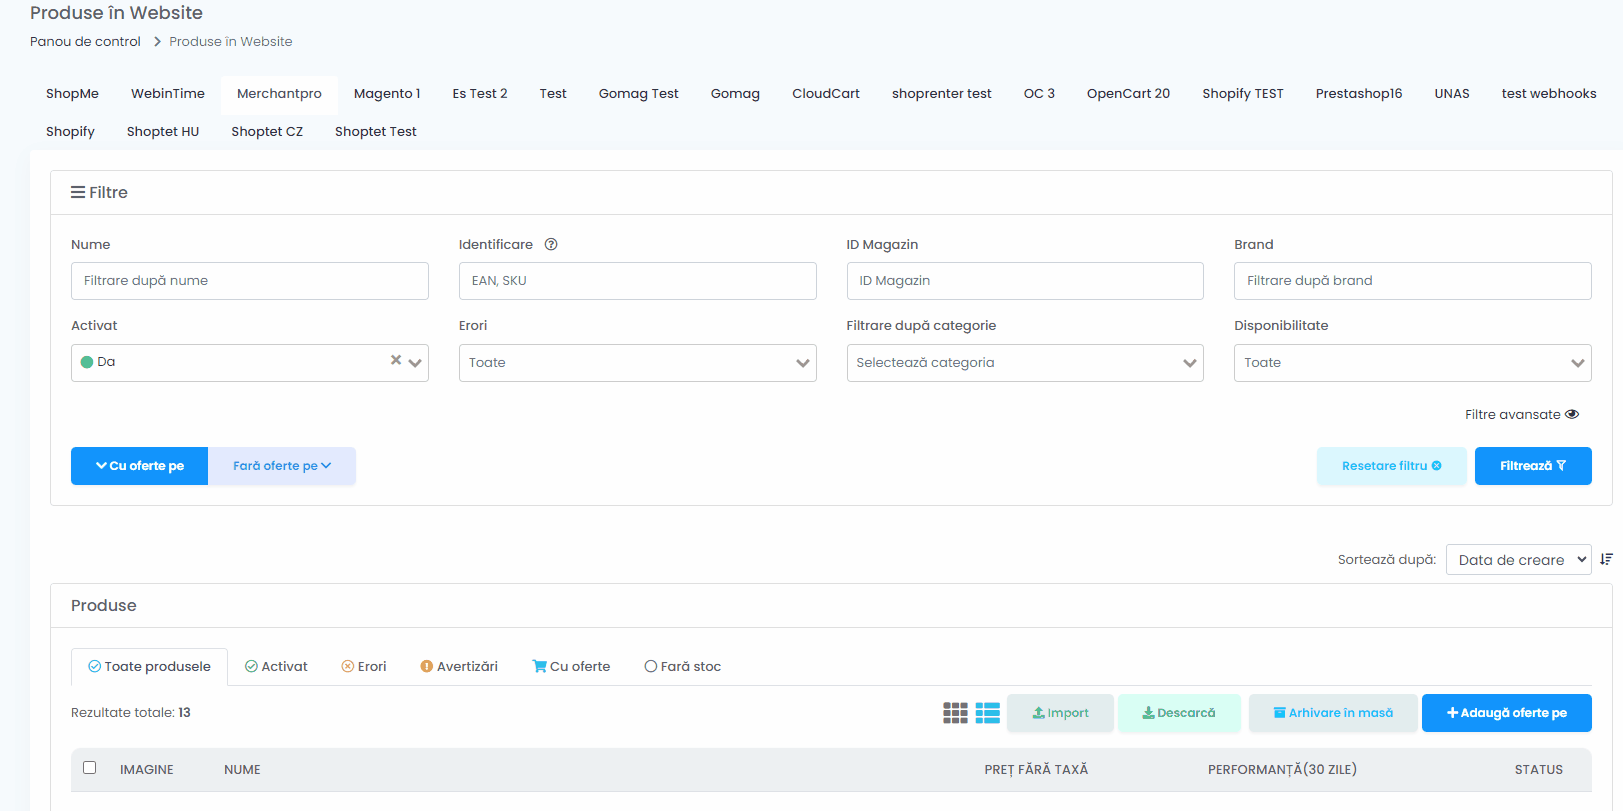Clear the Activat 'Da' selection with X
Image resolution: width=1623 pixels, height=811 pixels.
pos(396,360)
